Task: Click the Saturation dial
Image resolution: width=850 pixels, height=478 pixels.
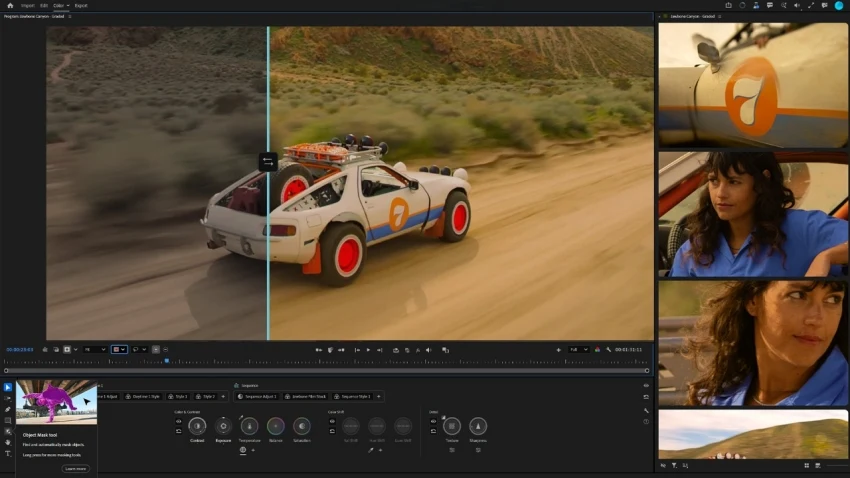Action: (301, 427)
